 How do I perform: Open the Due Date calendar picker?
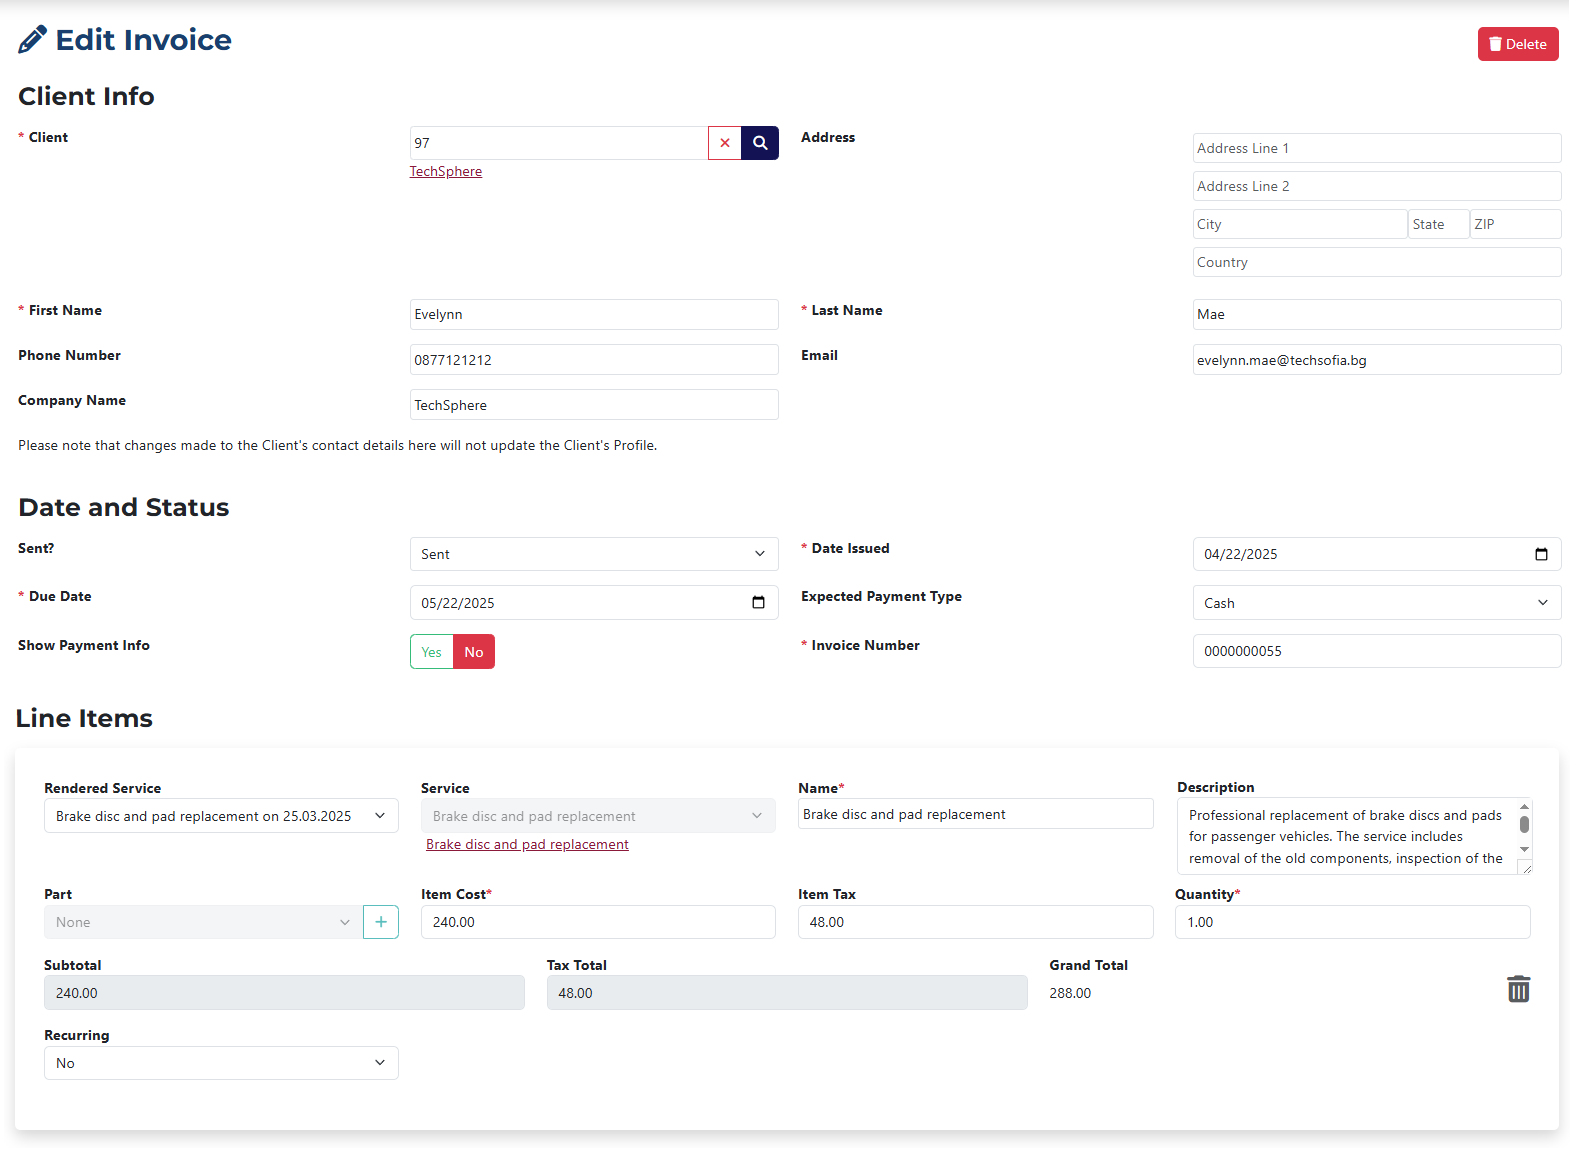(x=758, y=602)
